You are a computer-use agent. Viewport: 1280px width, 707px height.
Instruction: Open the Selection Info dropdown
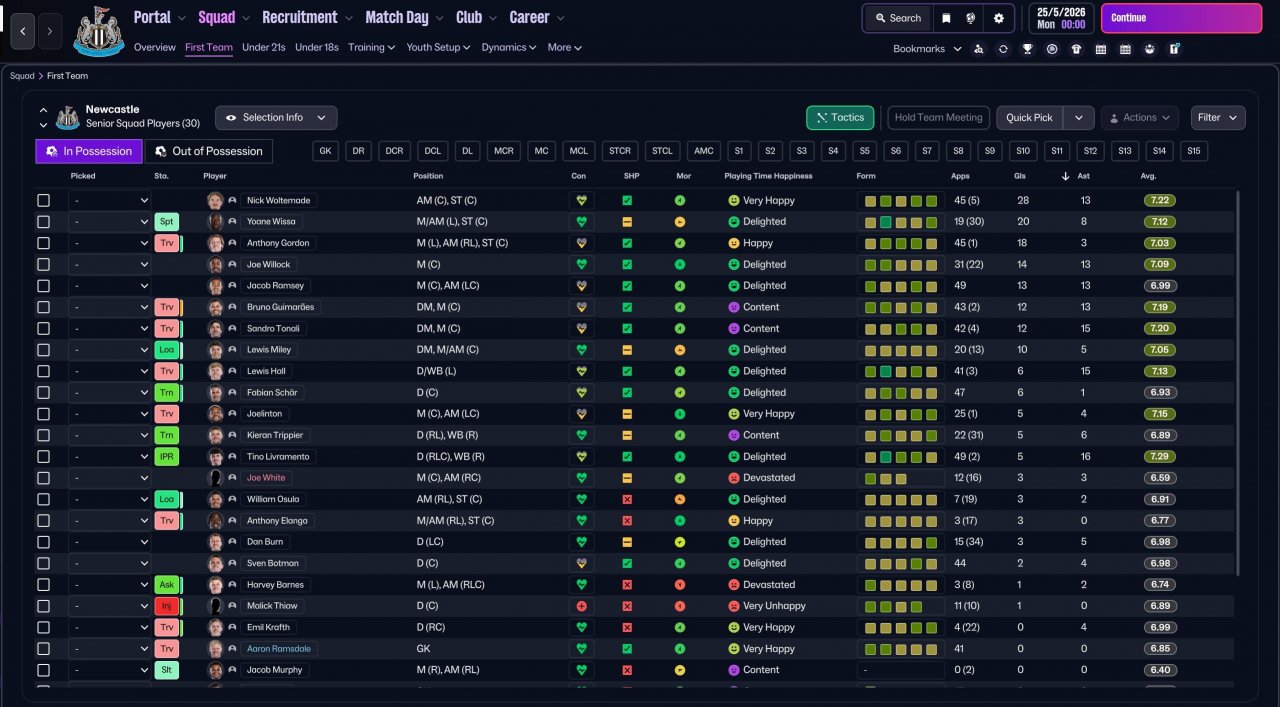click(276, 117)
